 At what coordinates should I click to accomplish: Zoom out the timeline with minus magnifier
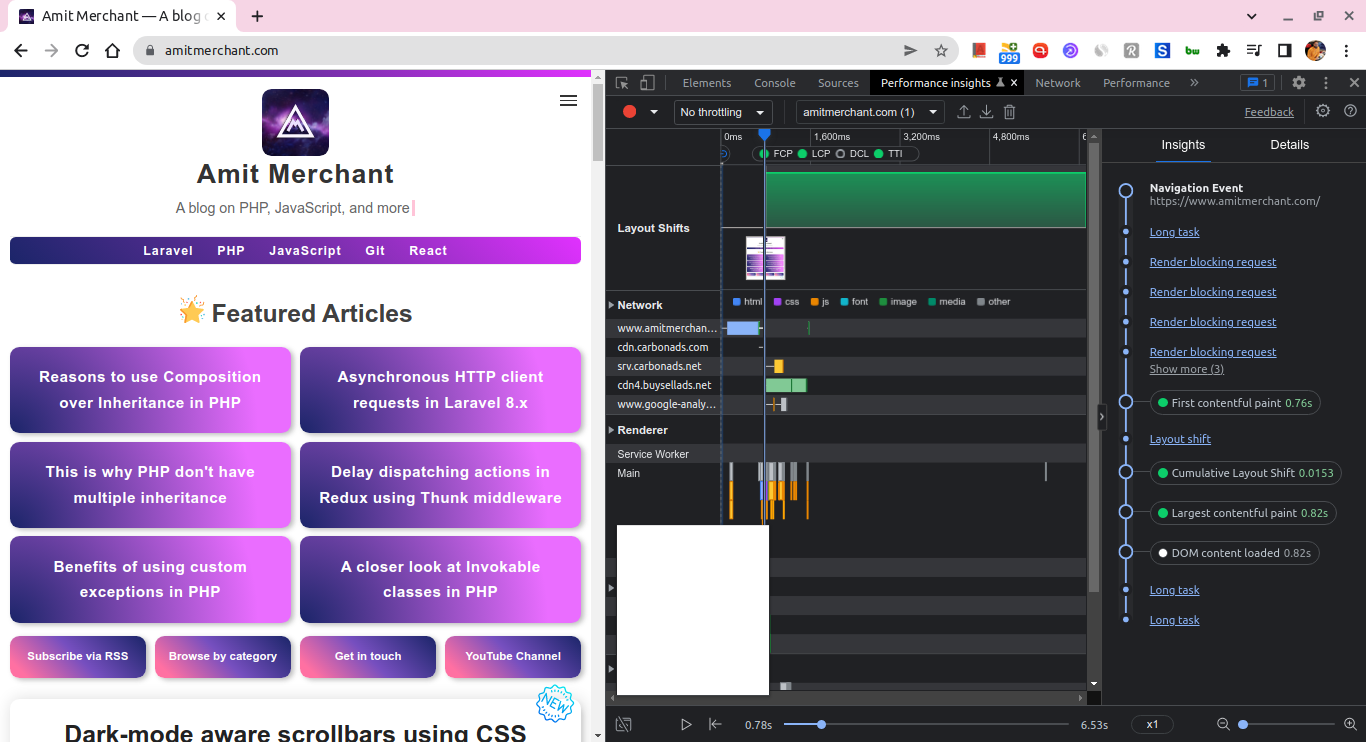click(1222, 724)
